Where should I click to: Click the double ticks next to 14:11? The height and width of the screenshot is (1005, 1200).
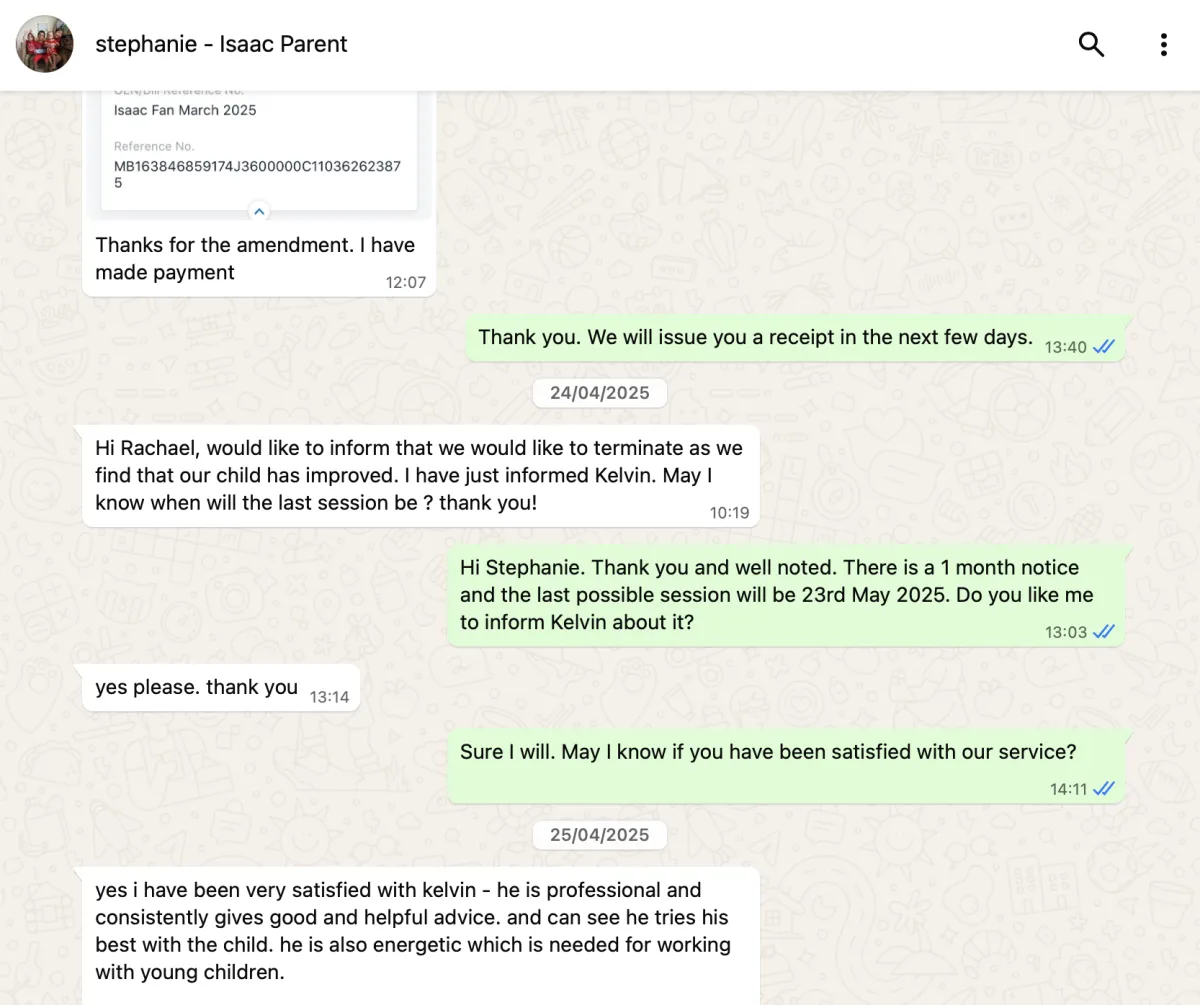pos(1104,789)
